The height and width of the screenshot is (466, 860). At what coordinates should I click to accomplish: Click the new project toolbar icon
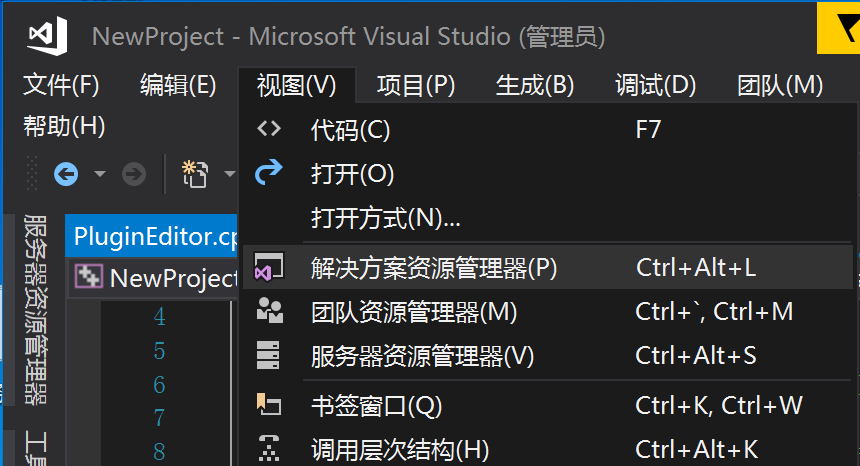point(194,174)
